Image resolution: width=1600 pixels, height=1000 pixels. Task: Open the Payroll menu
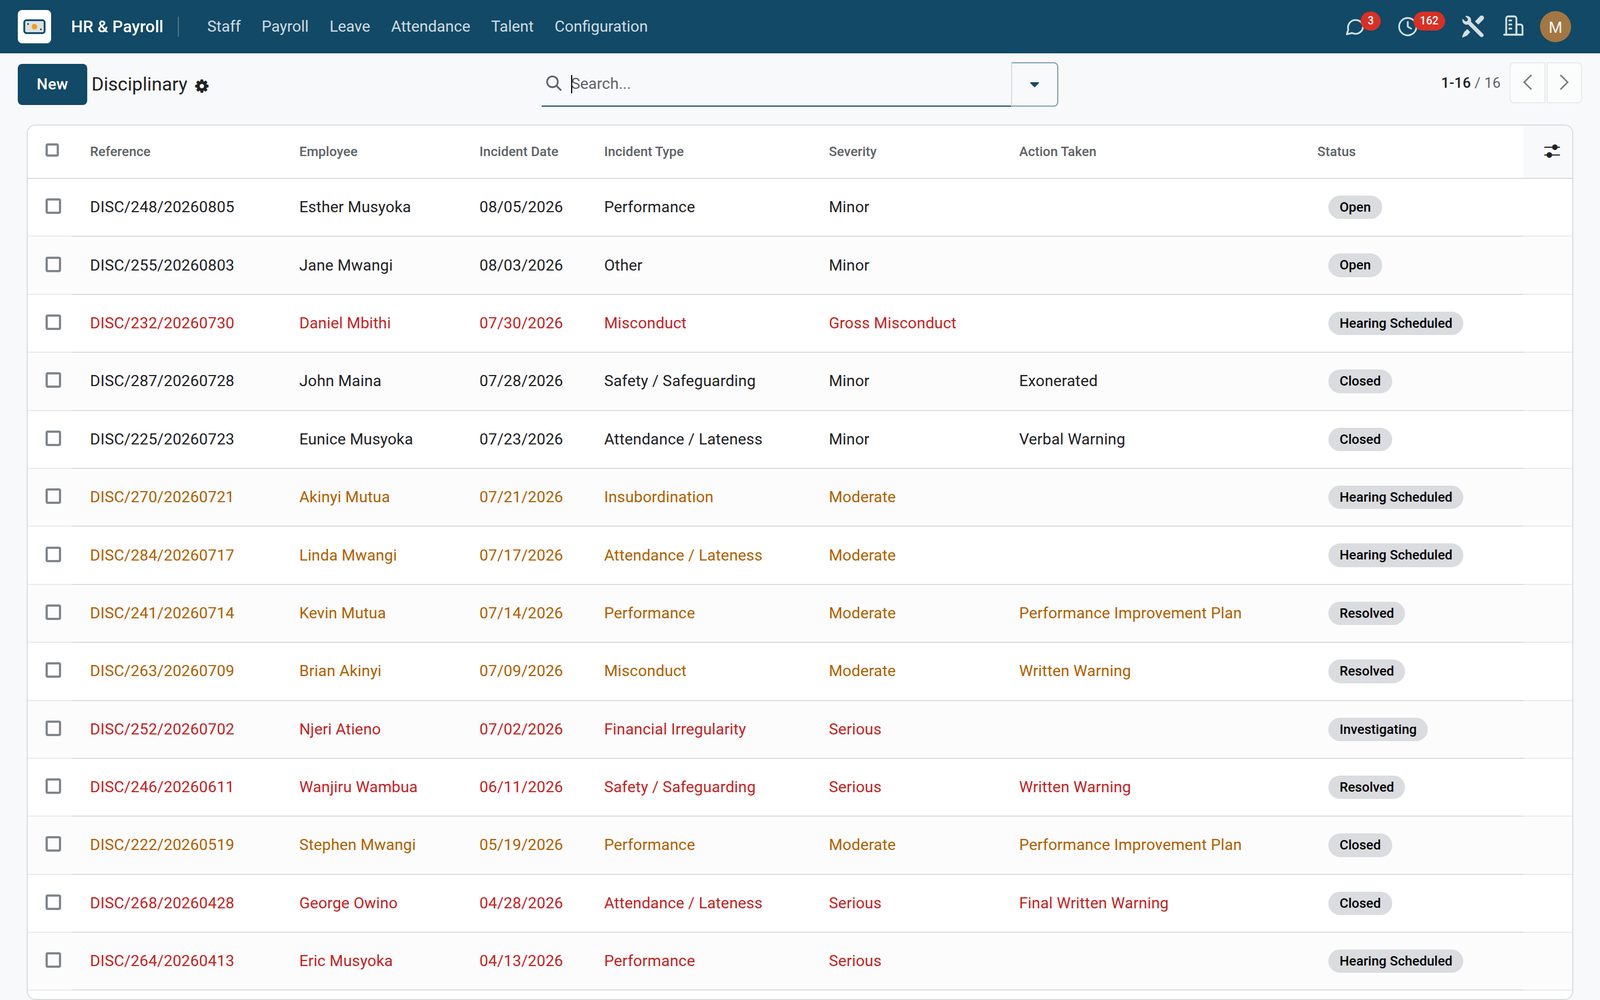tap(285, 27)
